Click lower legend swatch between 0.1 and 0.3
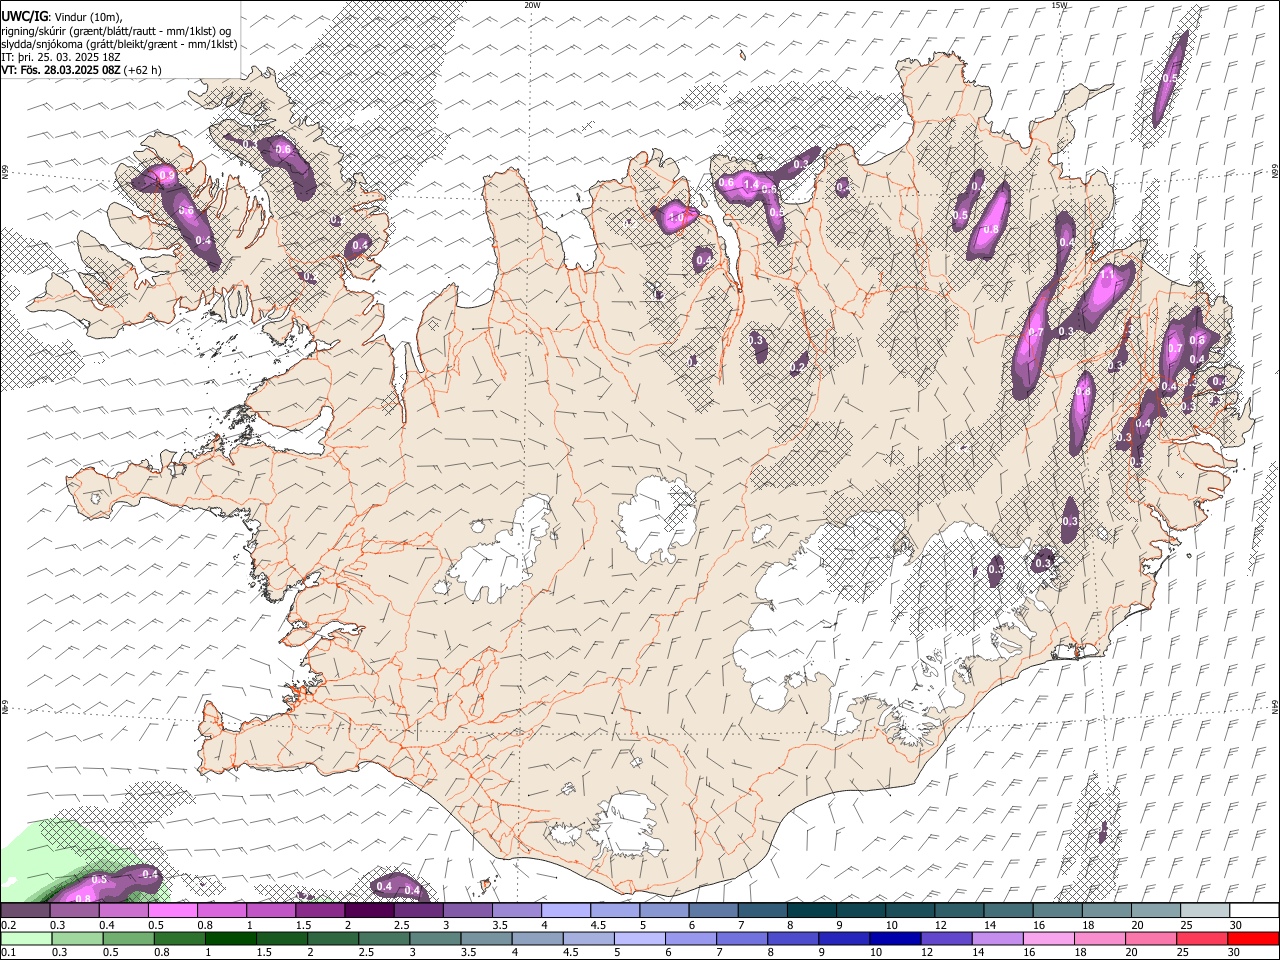 click(25, 938)
